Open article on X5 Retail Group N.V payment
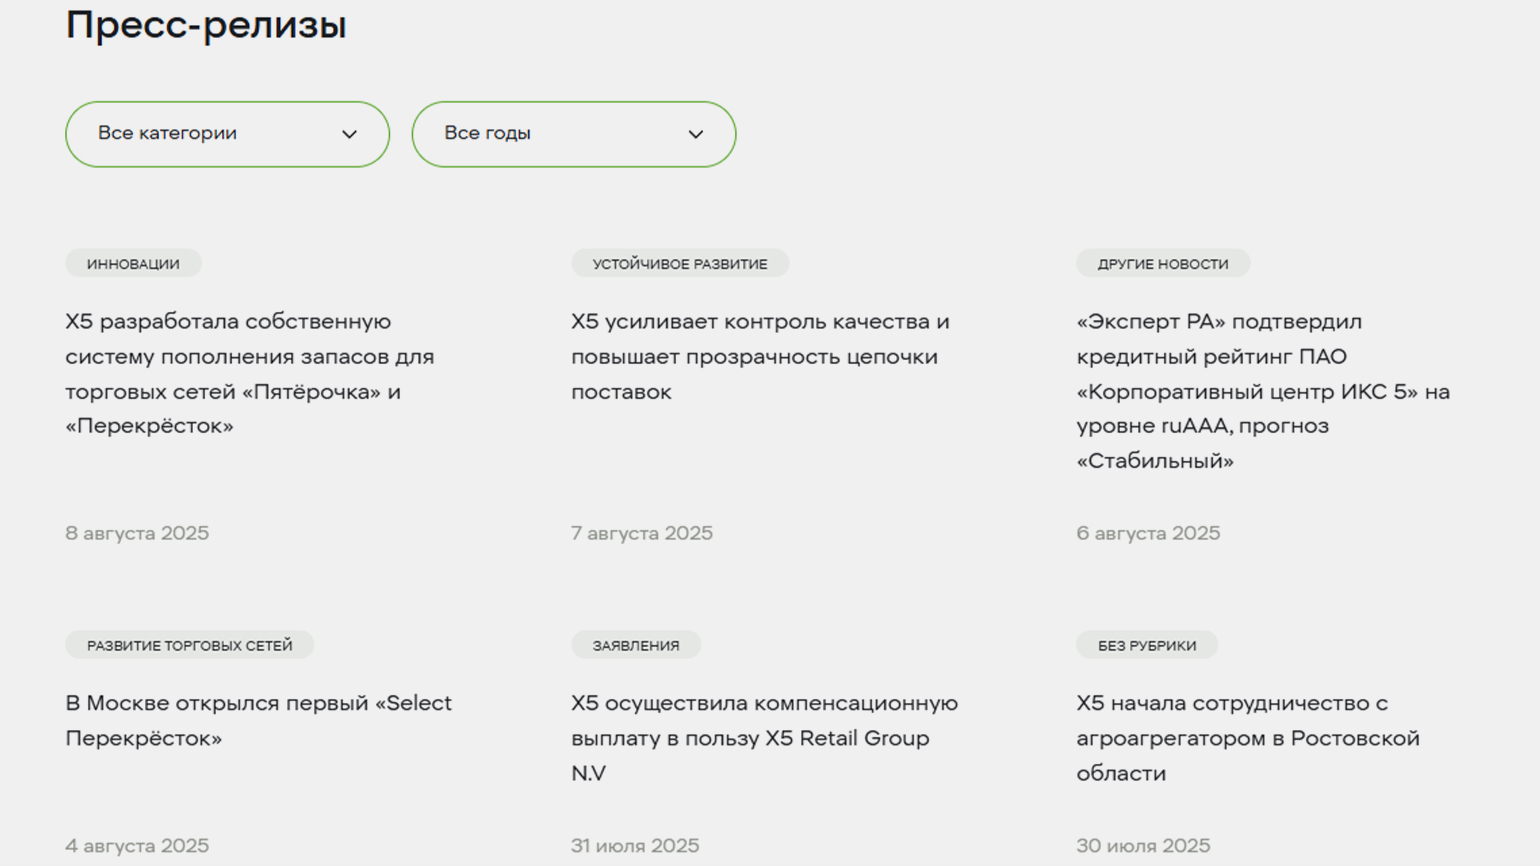 pyautogui.click(x=764, y=738)
